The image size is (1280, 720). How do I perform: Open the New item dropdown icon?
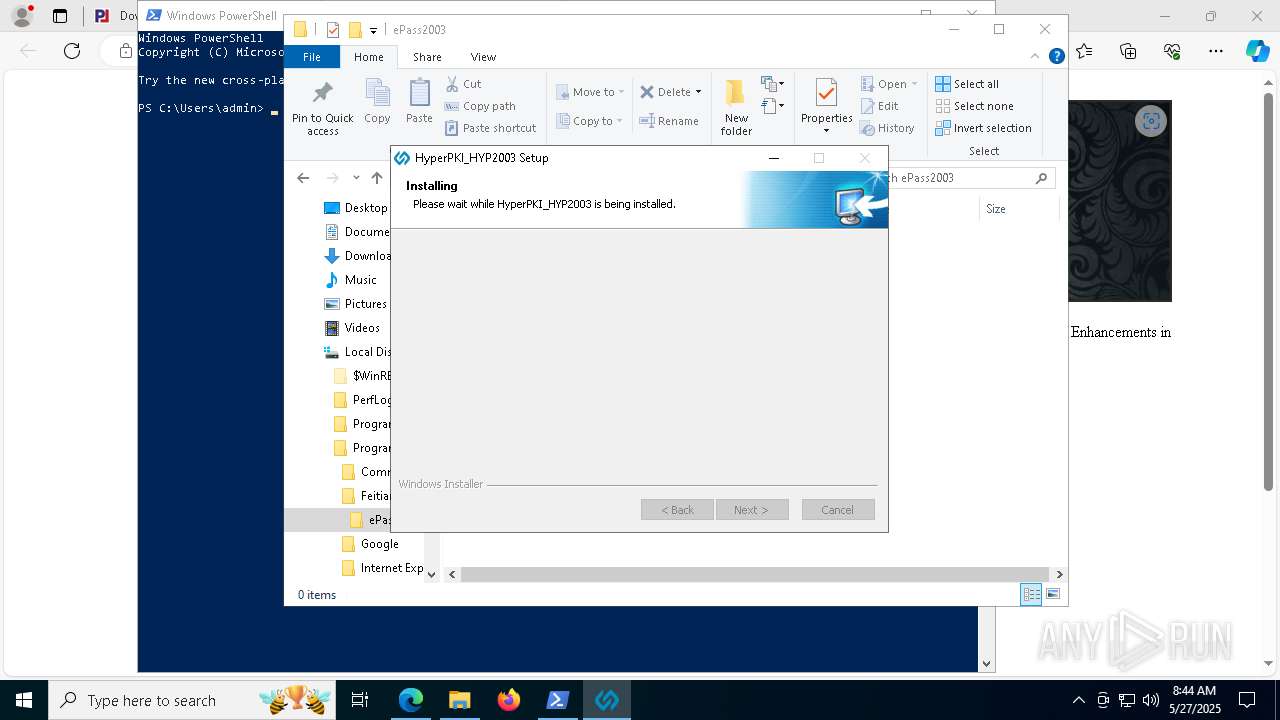pyautogui.click(x=772, y=84)
